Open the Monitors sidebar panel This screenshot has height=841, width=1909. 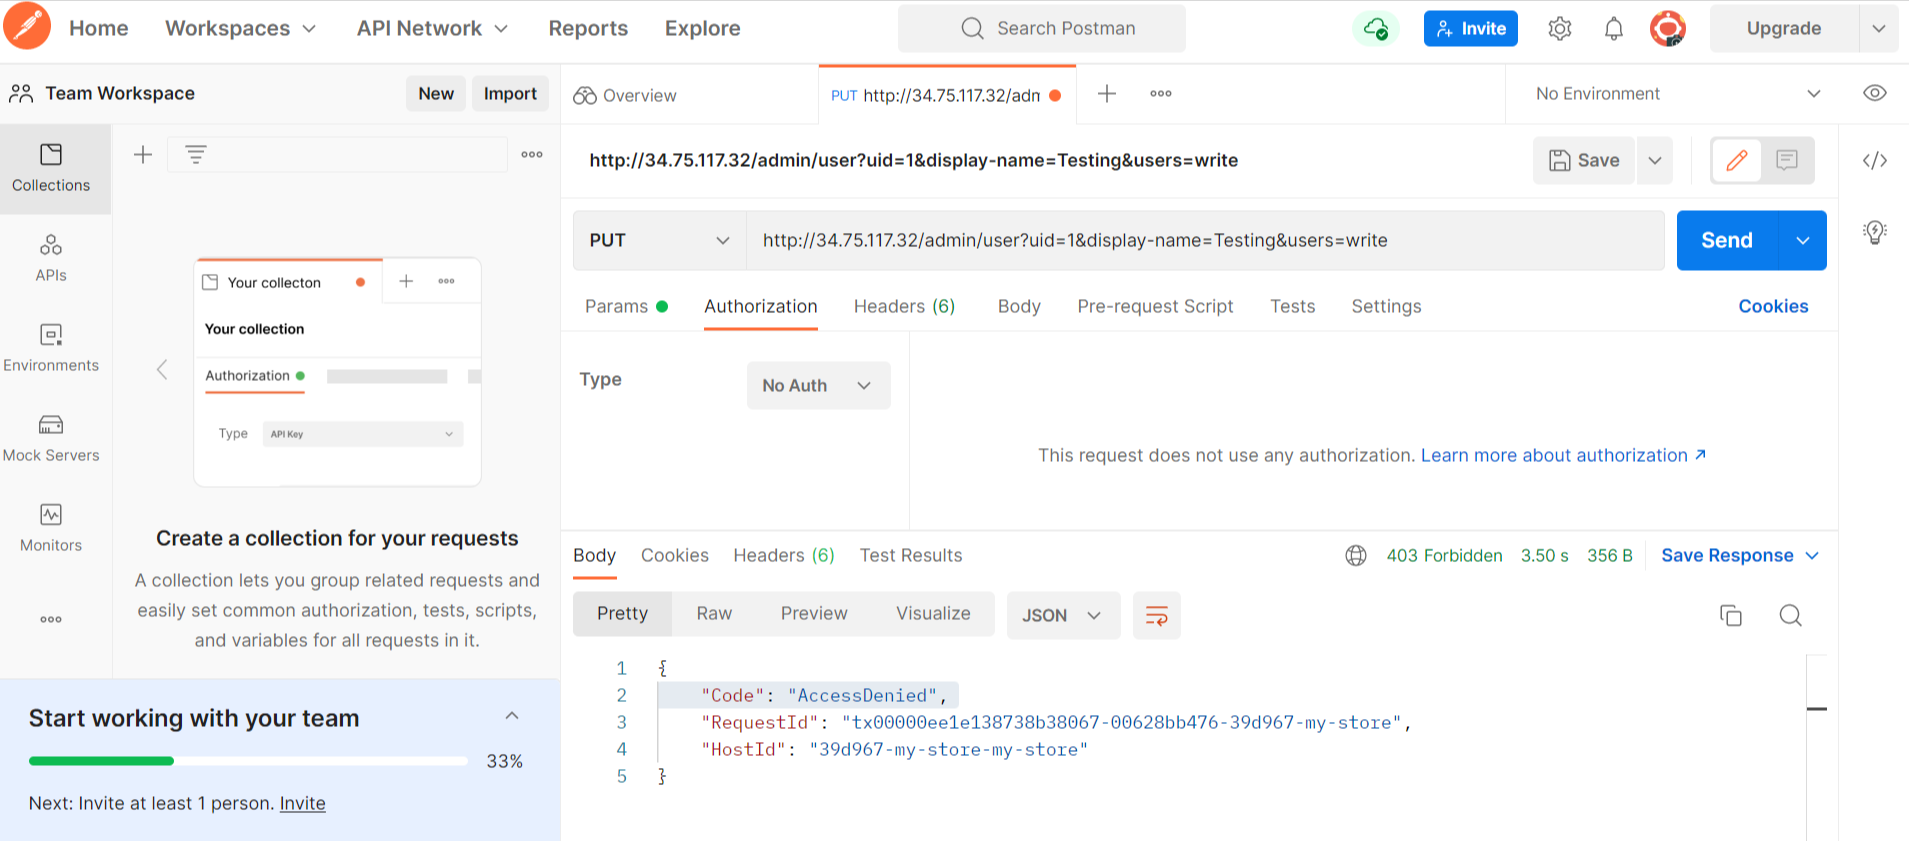(51, 528)
